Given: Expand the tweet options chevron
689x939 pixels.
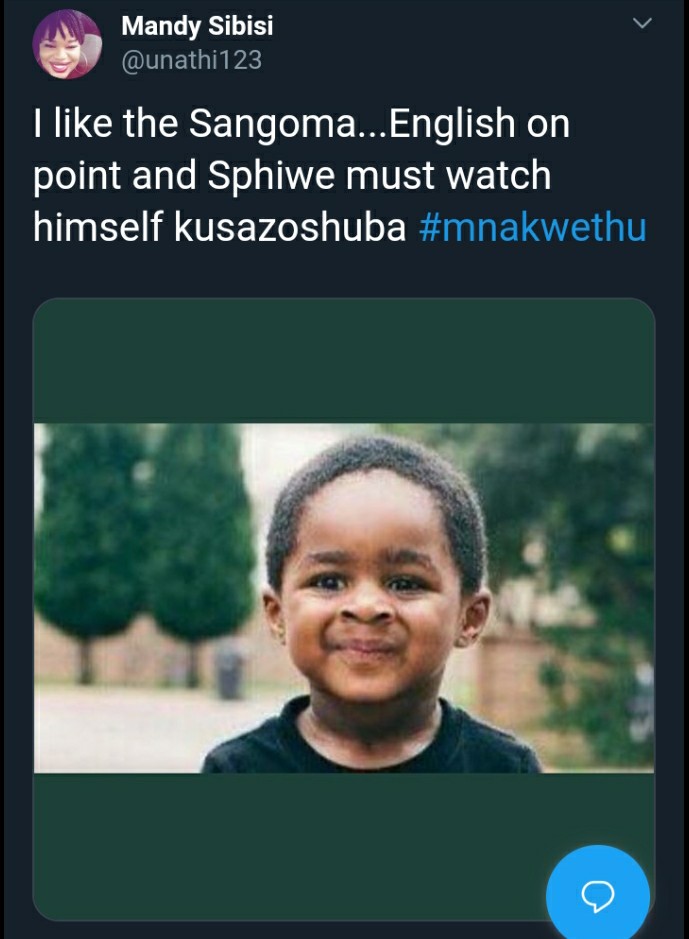Looking at the screenshot, I should coord(642,23).
